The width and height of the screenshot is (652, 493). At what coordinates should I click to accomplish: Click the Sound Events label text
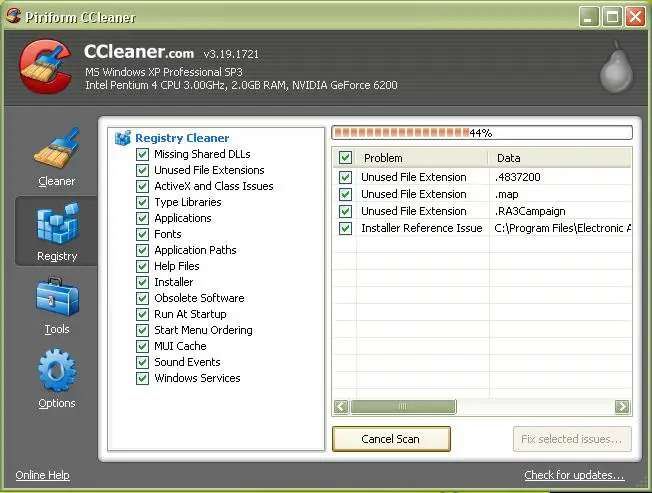[x=187, y=362]
